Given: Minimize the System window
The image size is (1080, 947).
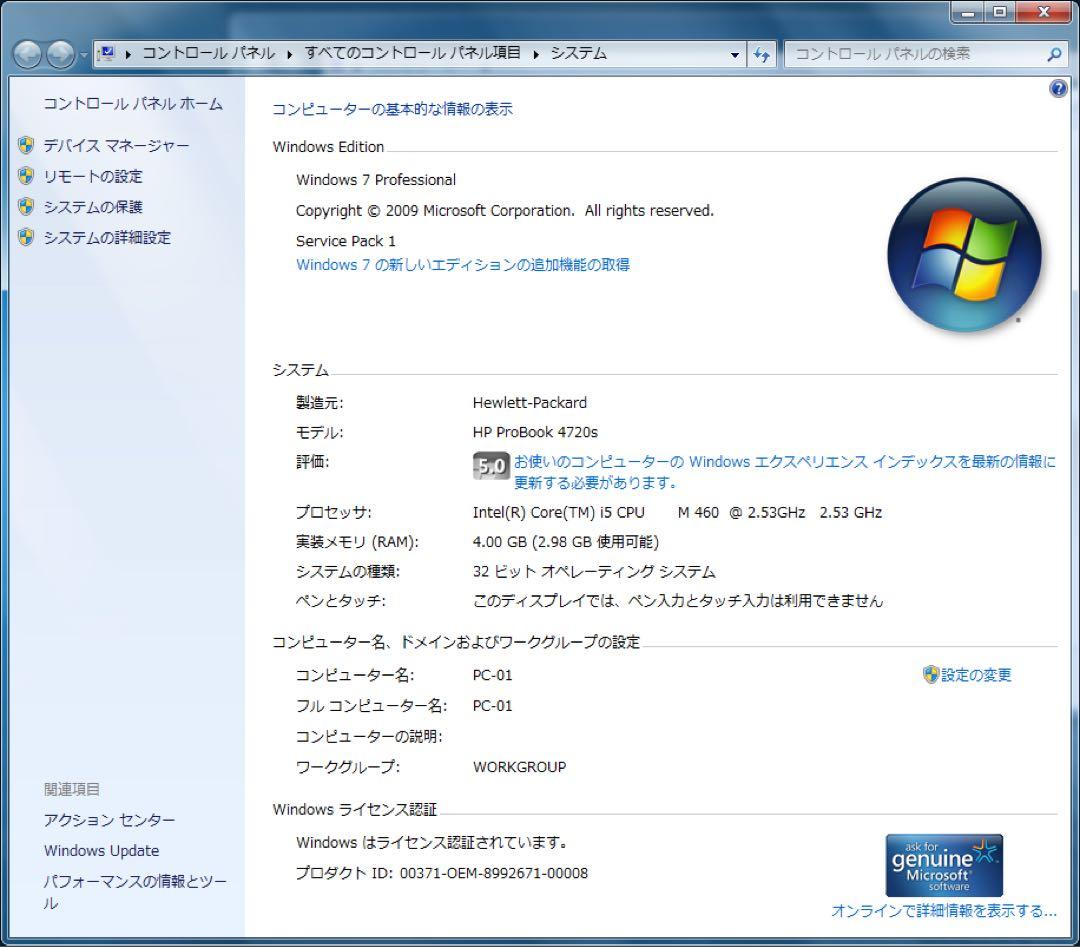Looking at the screenshot, I should [968, 12].
